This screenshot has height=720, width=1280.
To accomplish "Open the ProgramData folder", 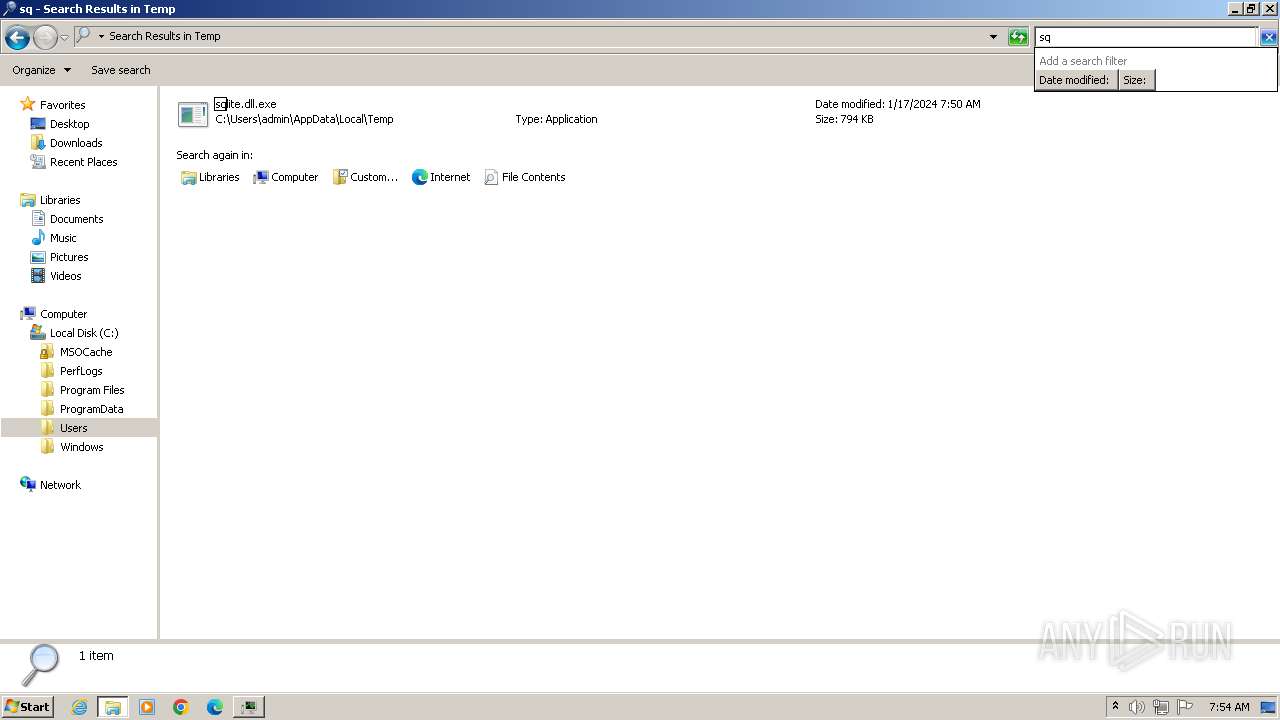I will coord(91,409).
